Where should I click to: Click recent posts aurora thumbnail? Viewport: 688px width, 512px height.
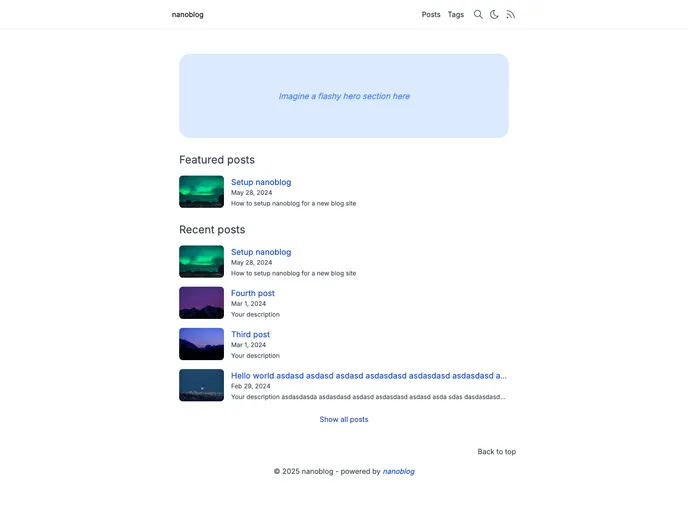point(201,261)
